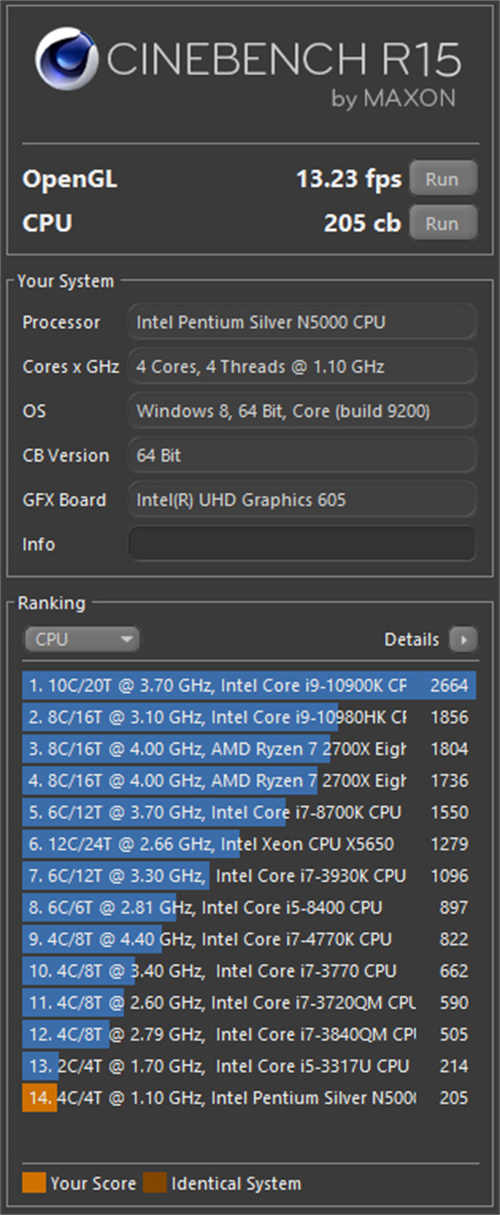Select ranking row Intel Core i7-3930K
Viewport: 500px width, 1215px height.
coord(249,876)
